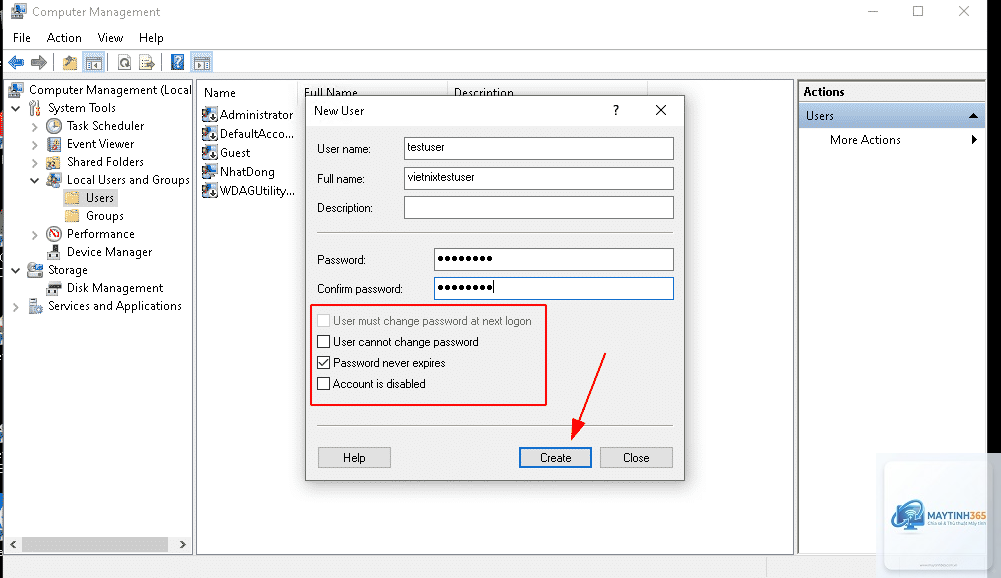Open the Action menu
This screenshot has height=578, width=1001.
64,38
